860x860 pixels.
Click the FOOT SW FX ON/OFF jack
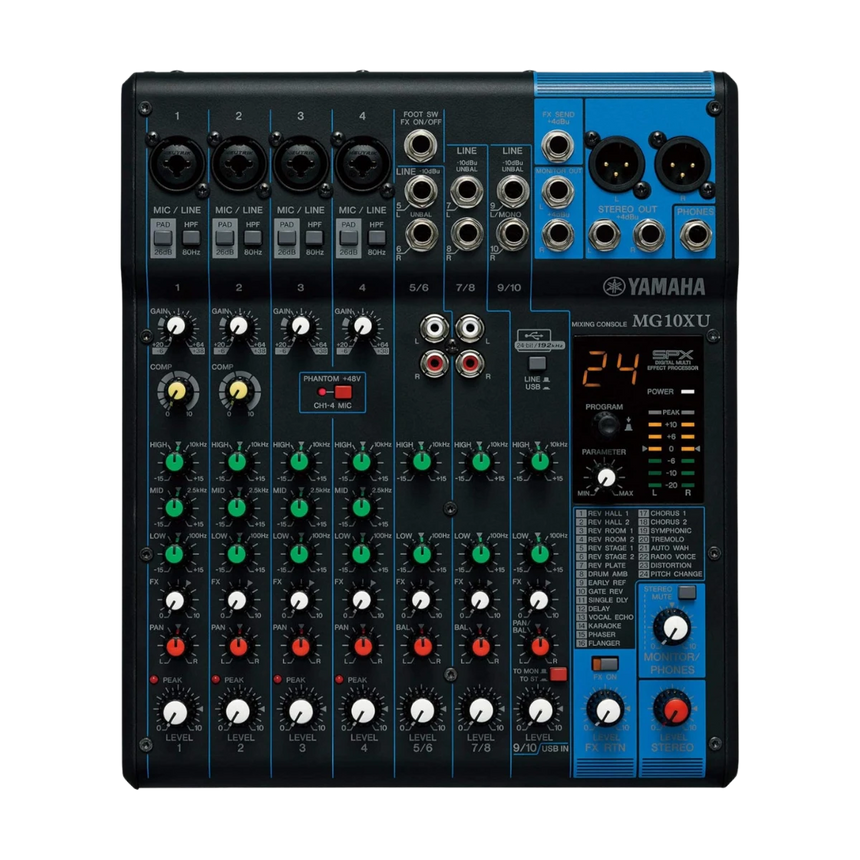[420, 146]
